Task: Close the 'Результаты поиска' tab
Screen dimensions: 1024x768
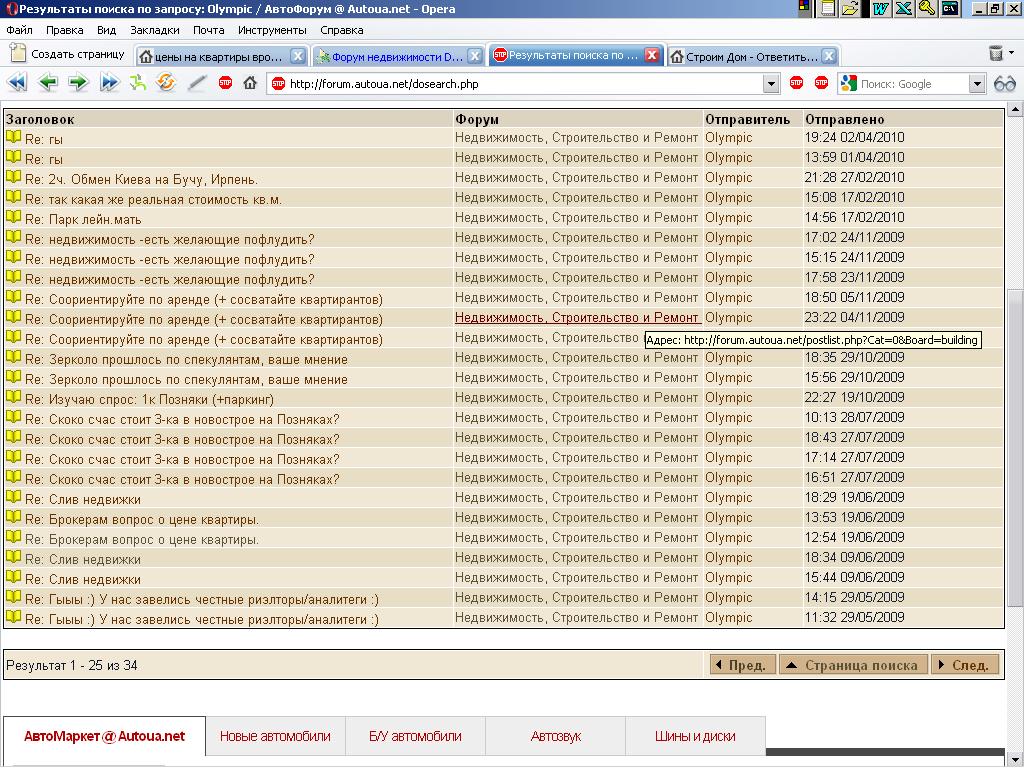Action: (652, 56)
